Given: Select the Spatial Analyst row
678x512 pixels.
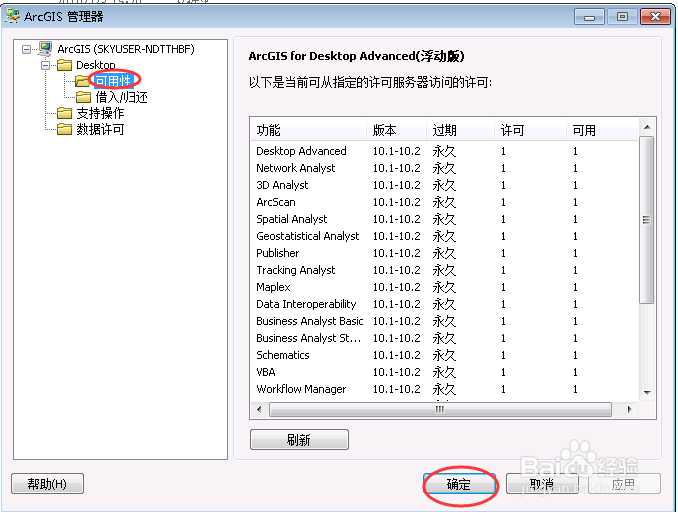Looking at the screenshot, I should pyautogui.click(x=445, y=219).
